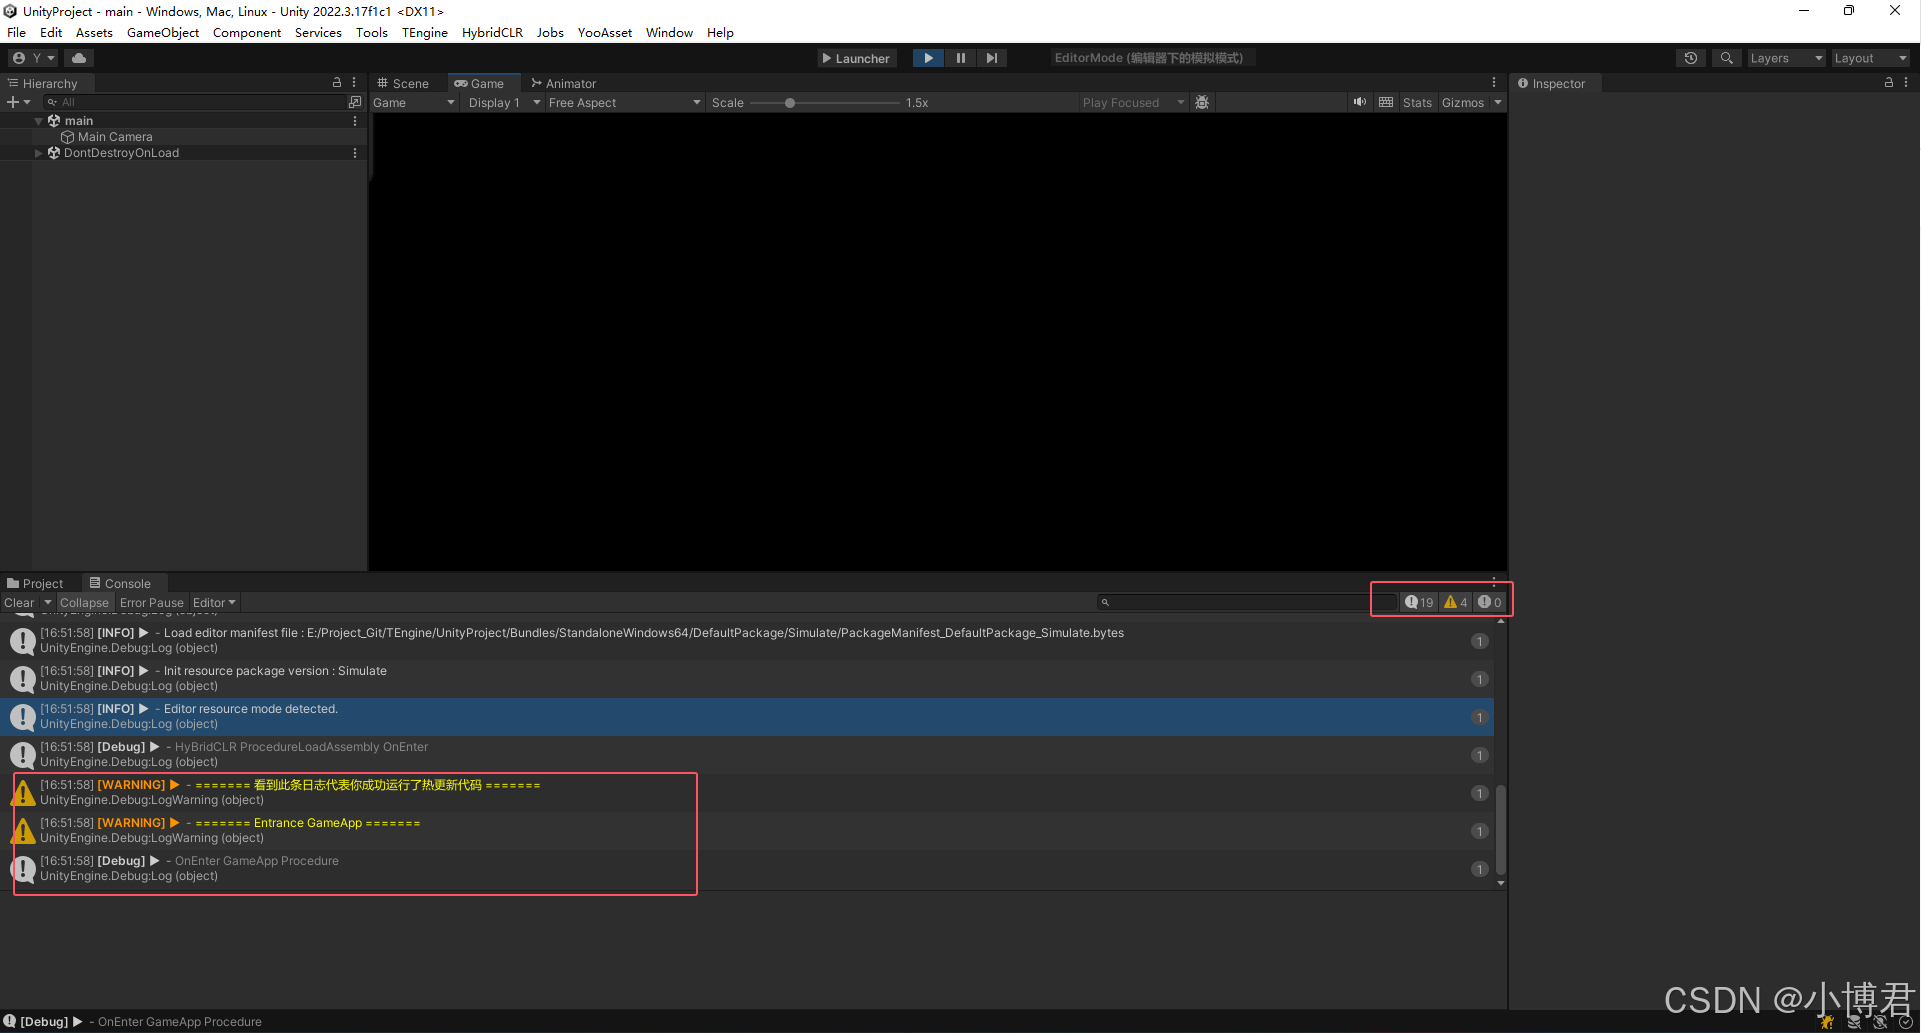1921x1033 pixels.
Task: Expand the DontDestroyOnLoad object
Action: coord(38,152)
